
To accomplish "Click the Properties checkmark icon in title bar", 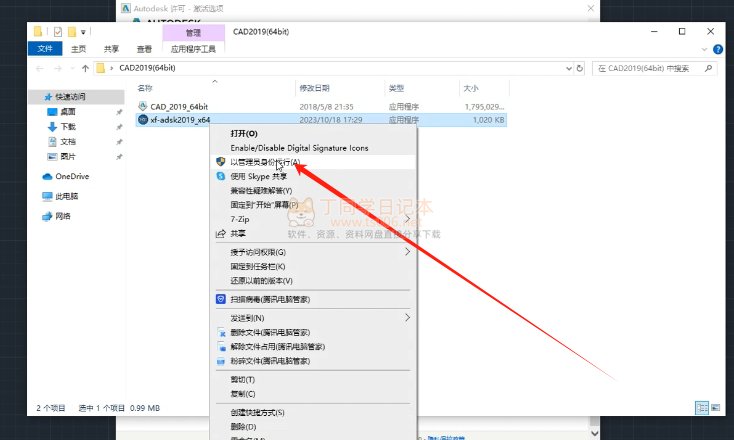I will (x=58, y=32).
